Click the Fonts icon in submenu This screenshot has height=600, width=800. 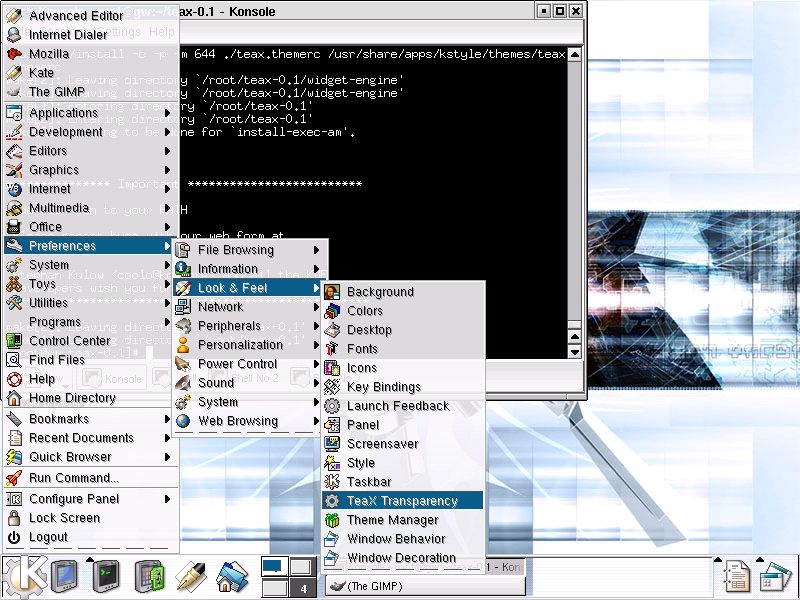pos(332,349)
